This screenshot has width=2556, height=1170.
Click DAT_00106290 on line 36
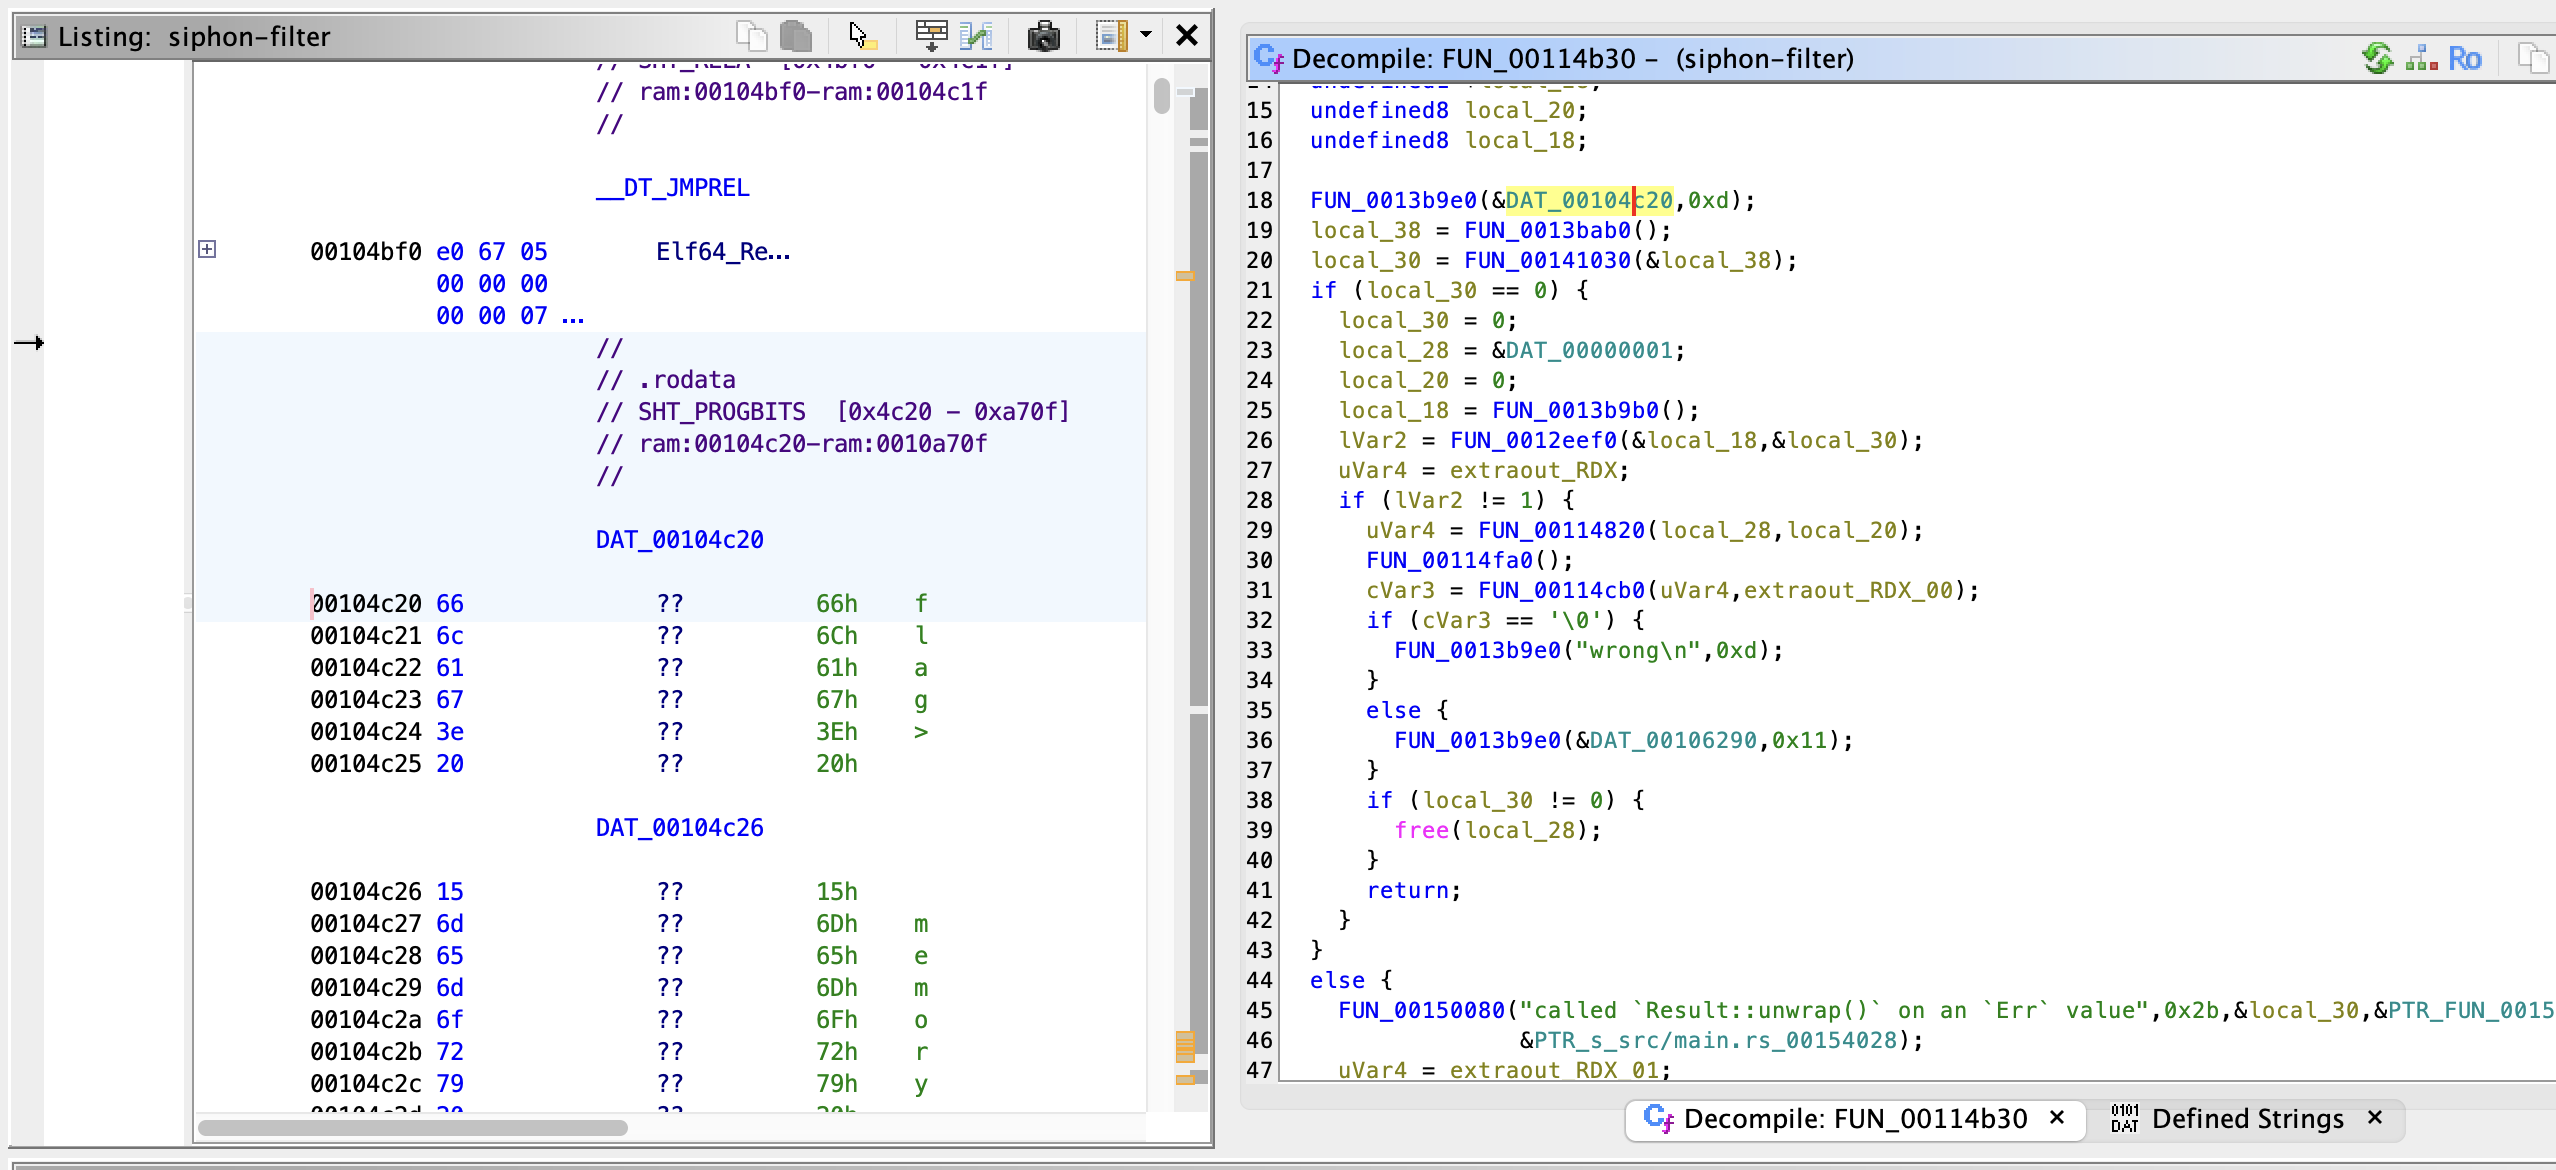[x=1673, y=740]
